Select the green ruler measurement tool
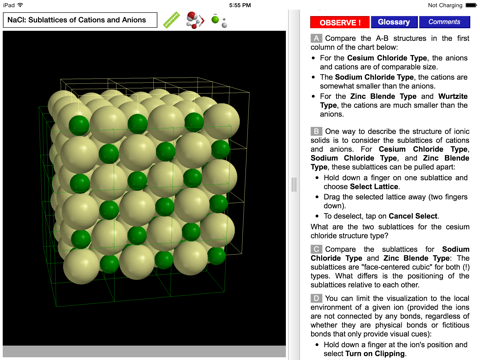Image resolution: width=480 pixels, height=360 pixels. [171, 20]
